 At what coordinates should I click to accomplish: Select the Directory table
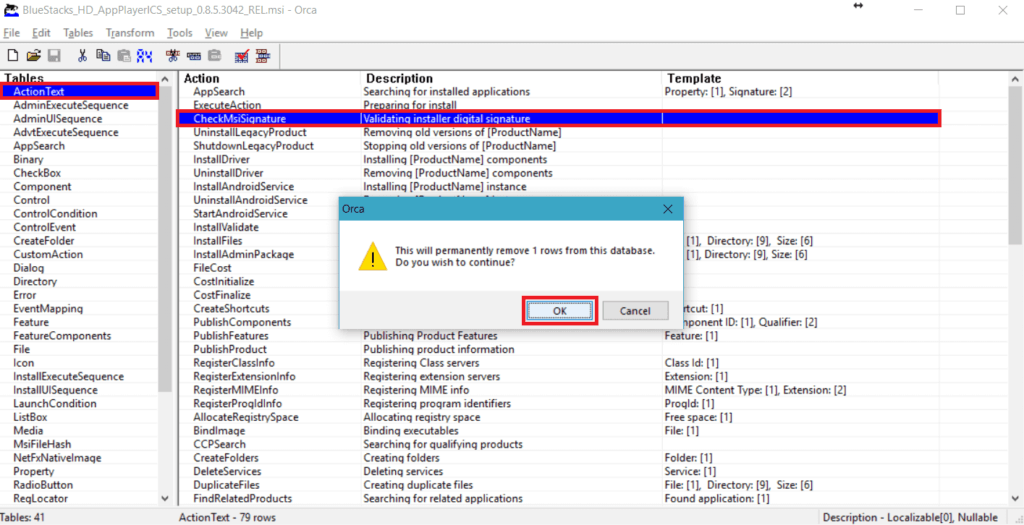pyautogui.click(x=35, y=281)
